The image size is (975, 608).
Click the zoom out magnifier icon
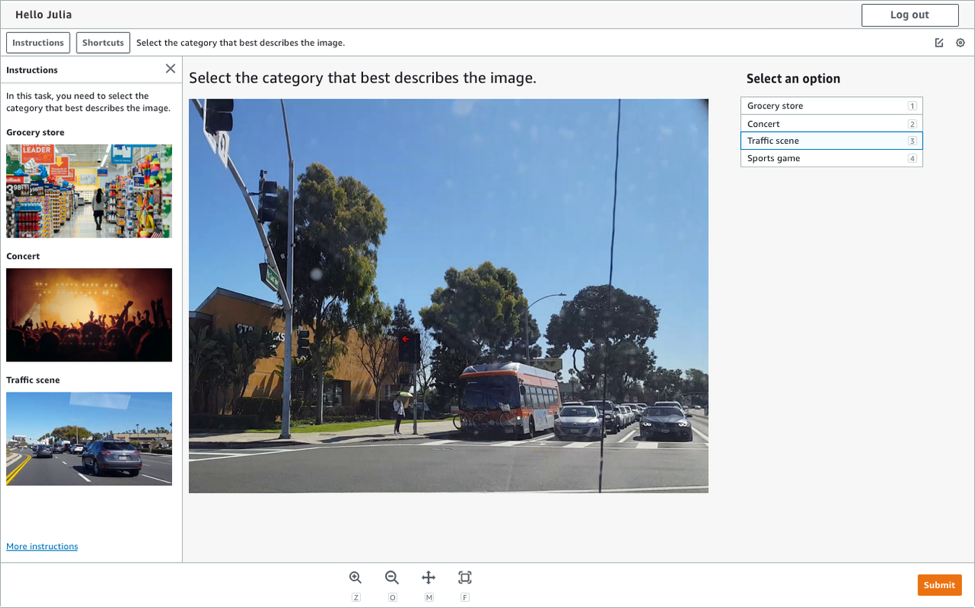coord(392,578)
